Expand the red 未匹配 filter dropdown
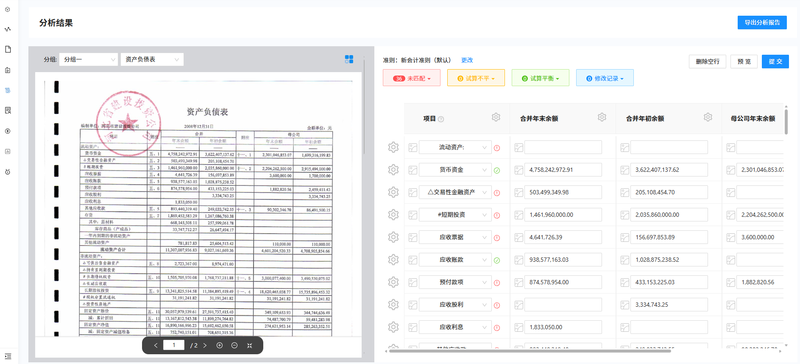Image resolution: width=800 pixels, height=364 pixels. [411, 78]
